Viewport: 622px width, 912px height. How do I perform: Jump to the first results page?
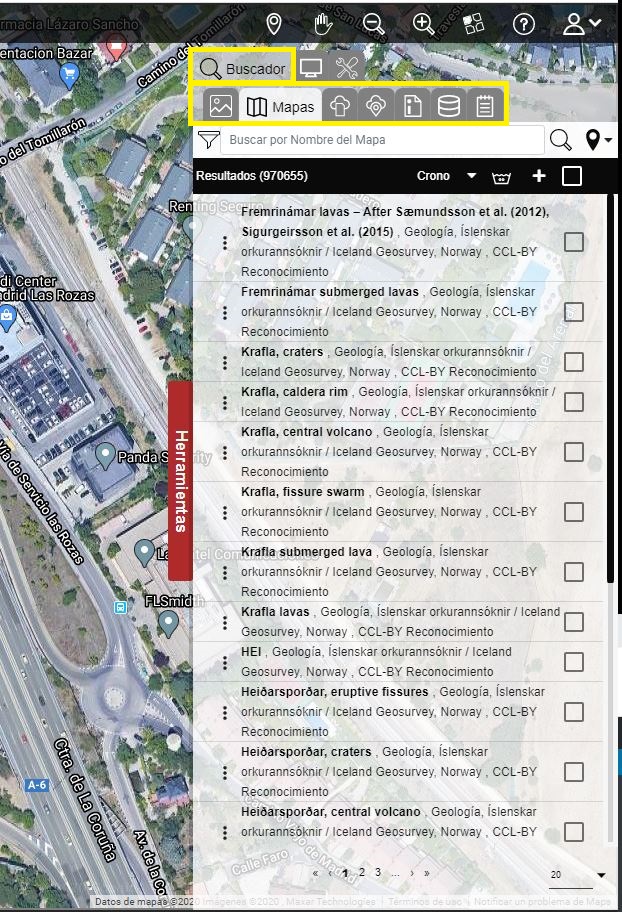(x=315, y=872)
